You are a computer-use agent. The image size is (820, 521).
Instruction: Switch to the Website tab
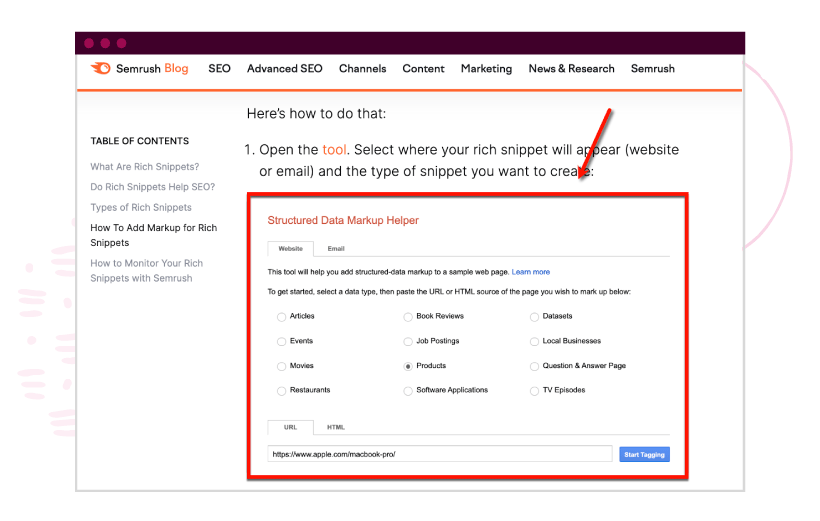[290, 248]
